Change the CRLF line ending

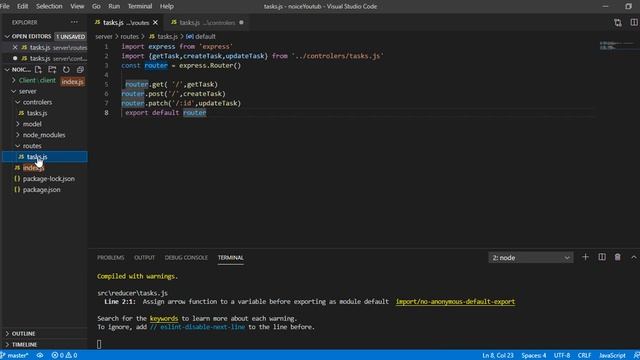point(584,356)
